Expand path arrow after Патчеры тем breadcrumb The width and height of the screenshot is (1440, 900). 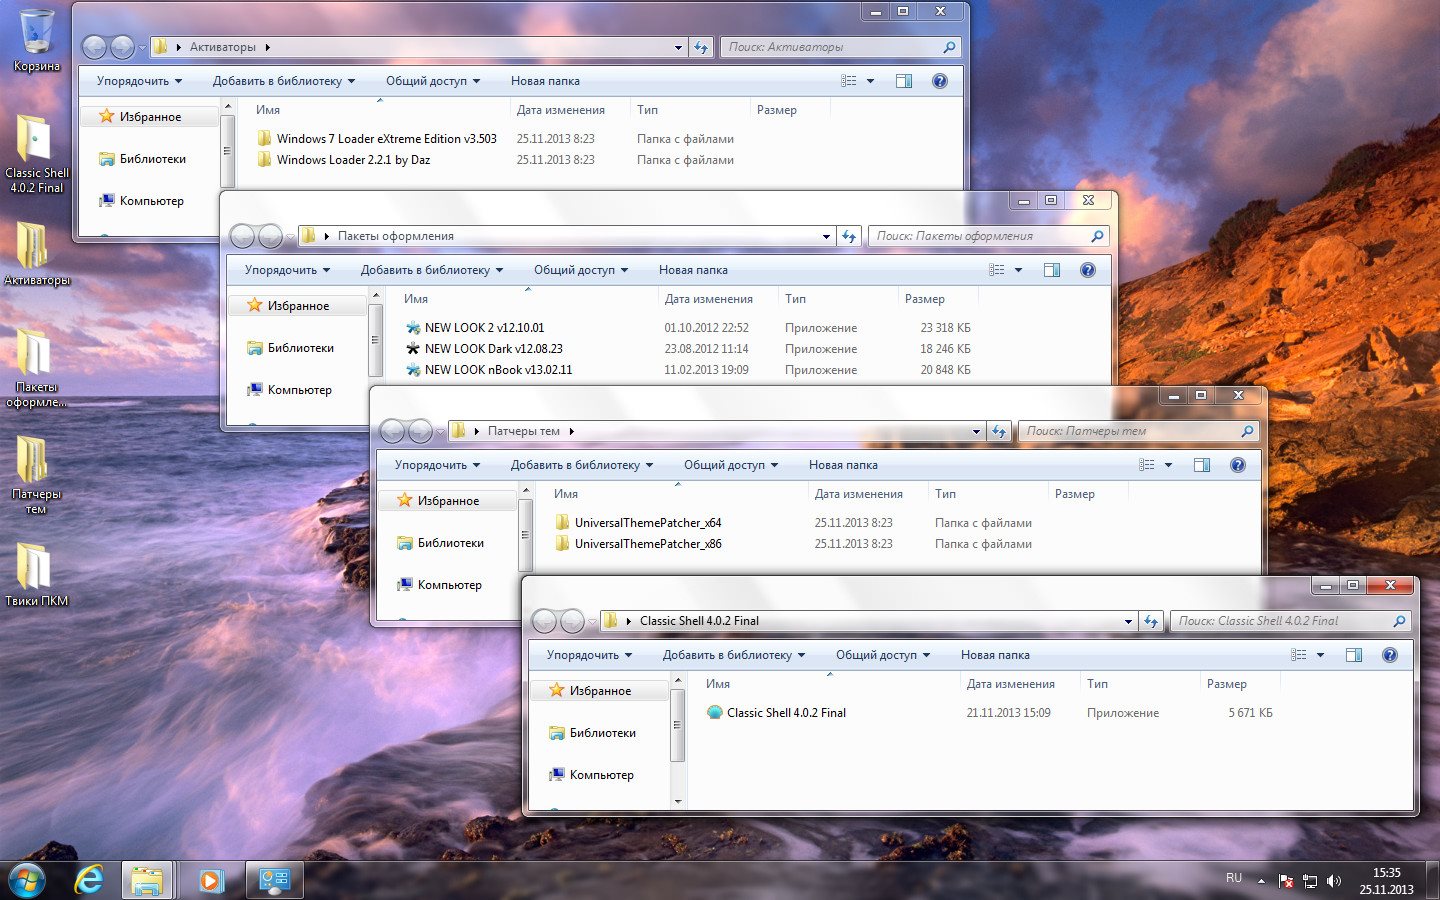(572, 432)
